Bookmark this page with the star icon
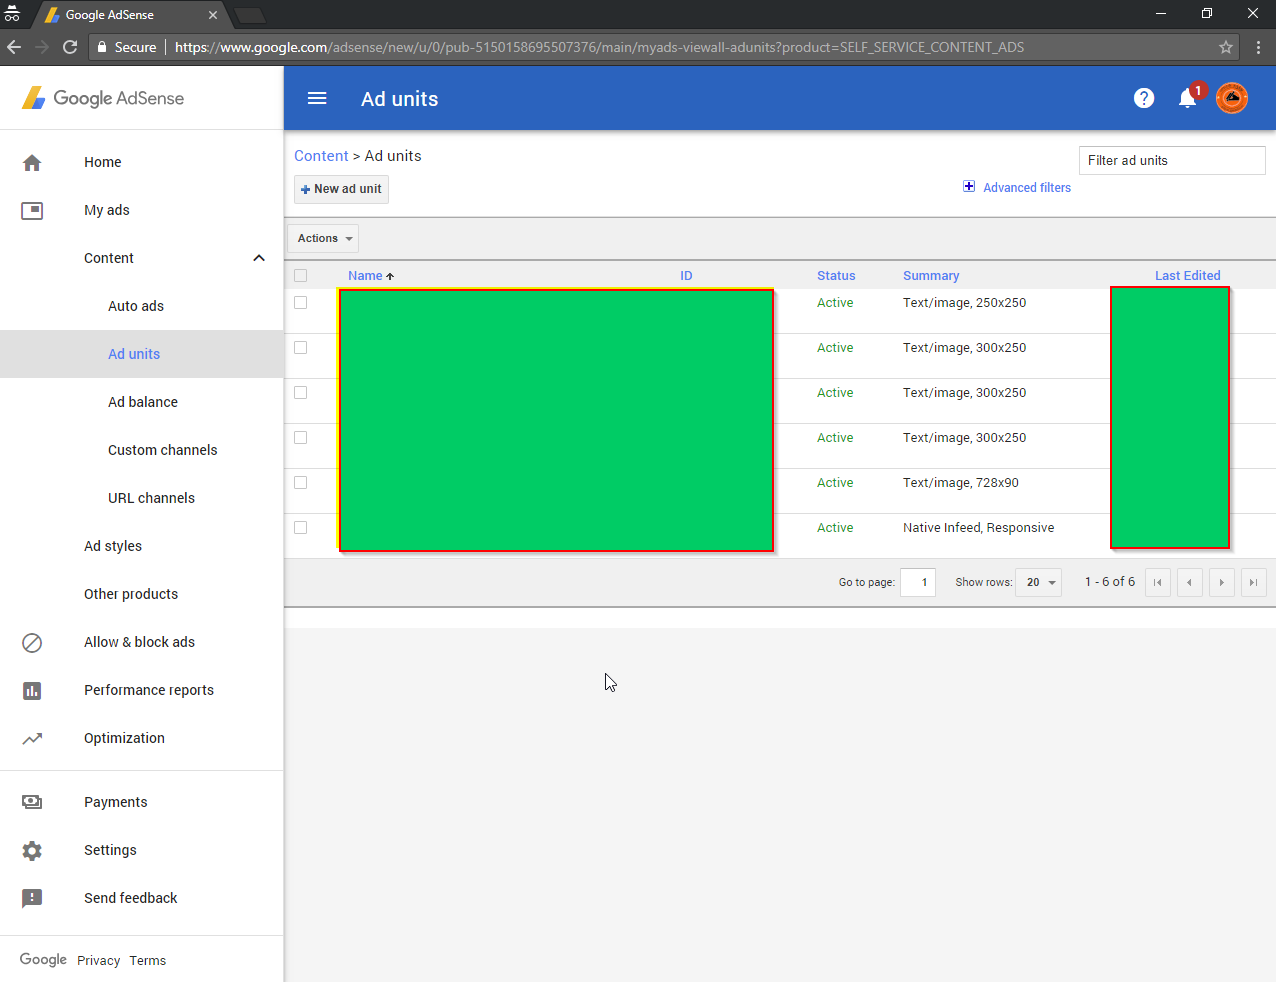The height and width of the screenshot is (982, 1276). [1226, 47]
